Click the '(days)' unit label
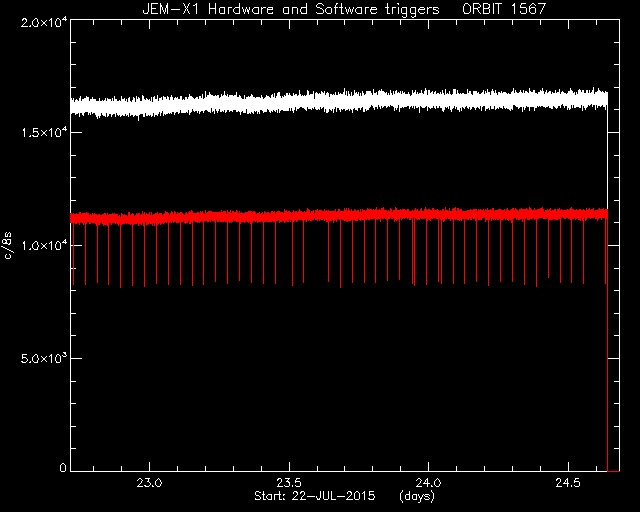Screen dimensions: 640x512 point(417,496)
